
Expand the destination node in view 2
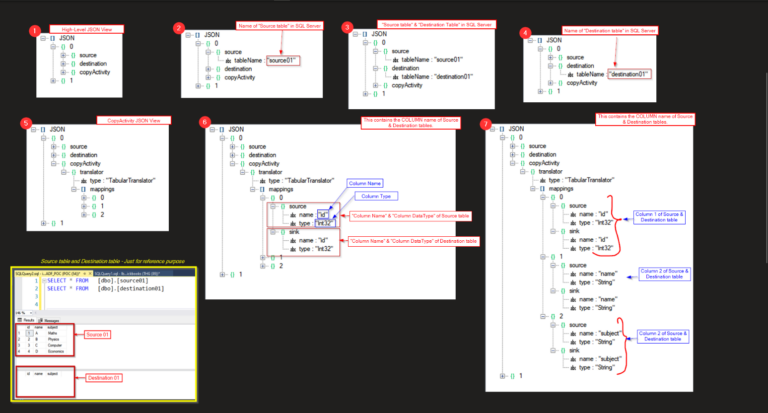pos(208,69)
